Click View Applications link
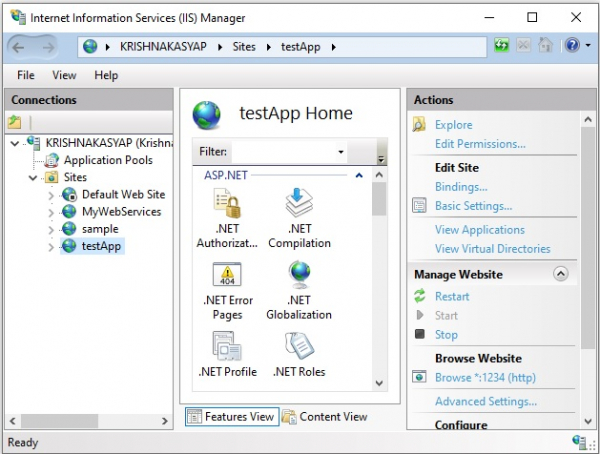 480,230
